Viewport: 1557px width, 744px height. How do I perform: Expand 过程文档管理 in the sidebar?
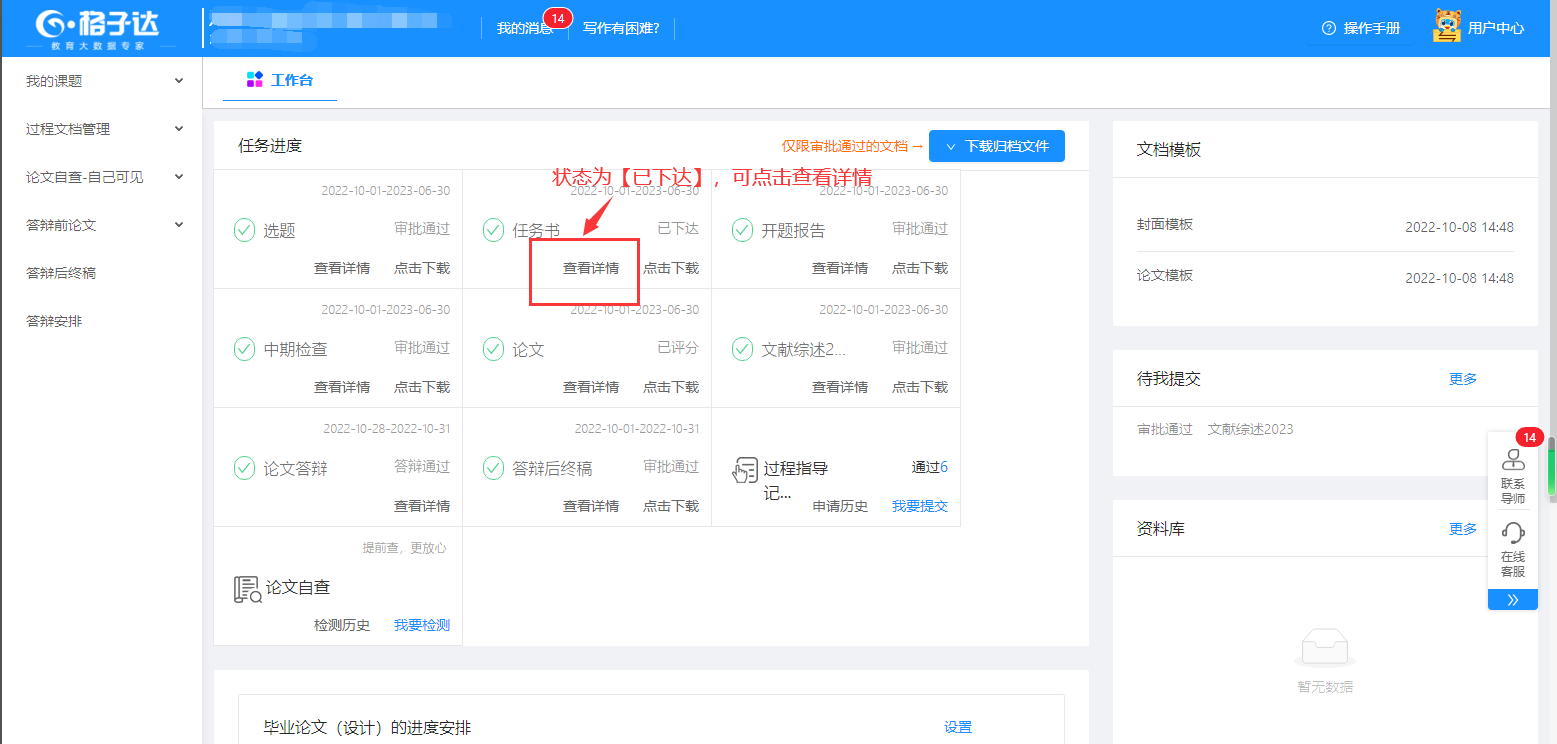179,129
